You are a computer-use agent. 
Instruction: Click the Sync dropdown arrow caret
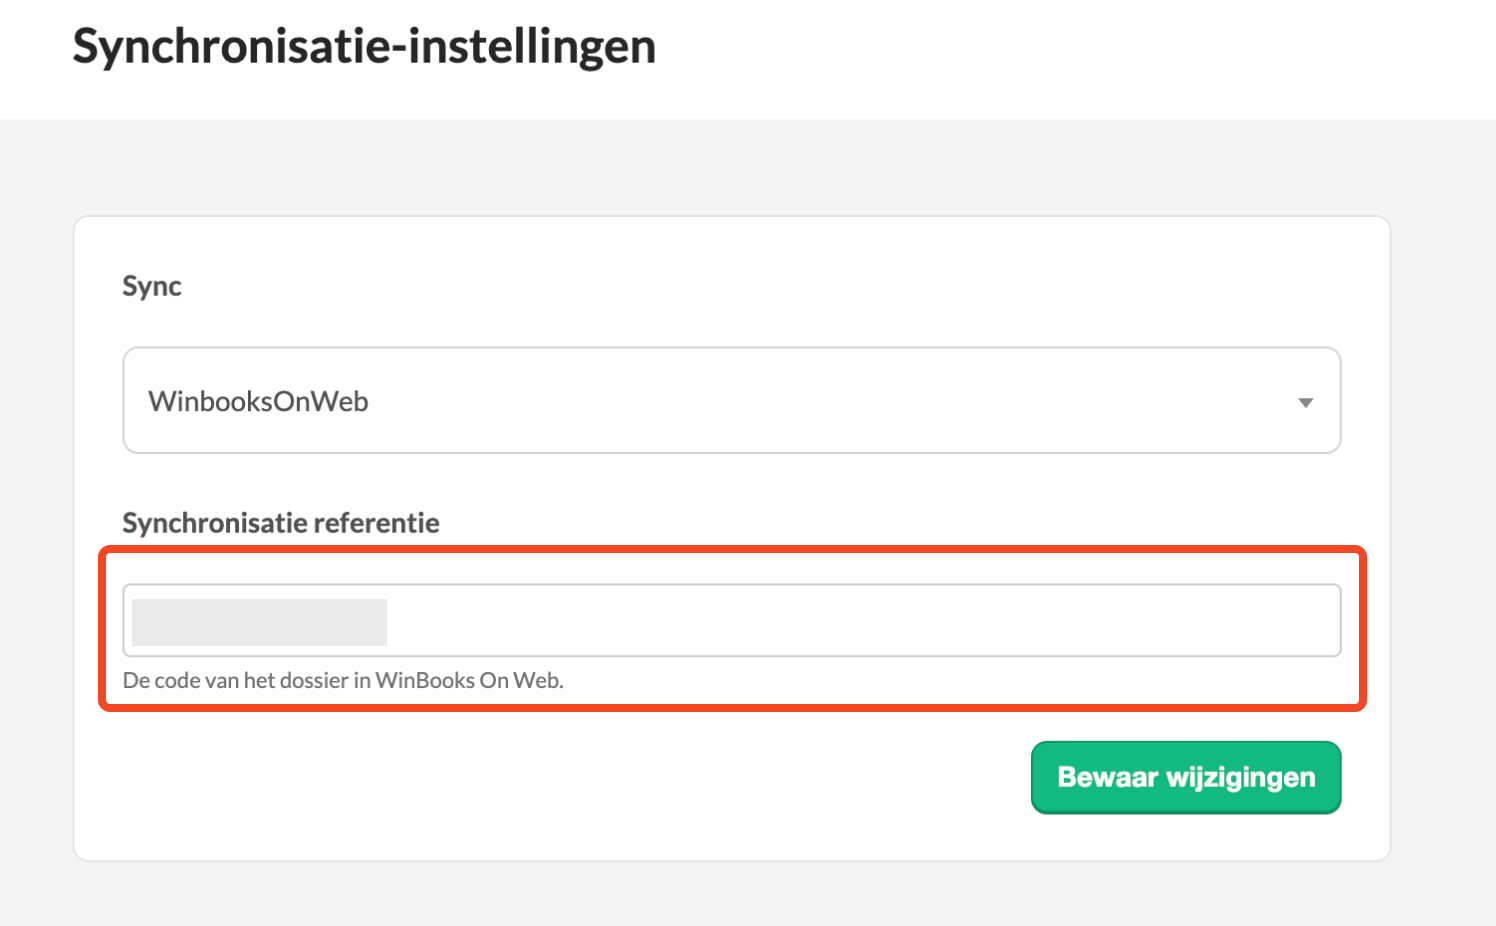[1305, 402]
